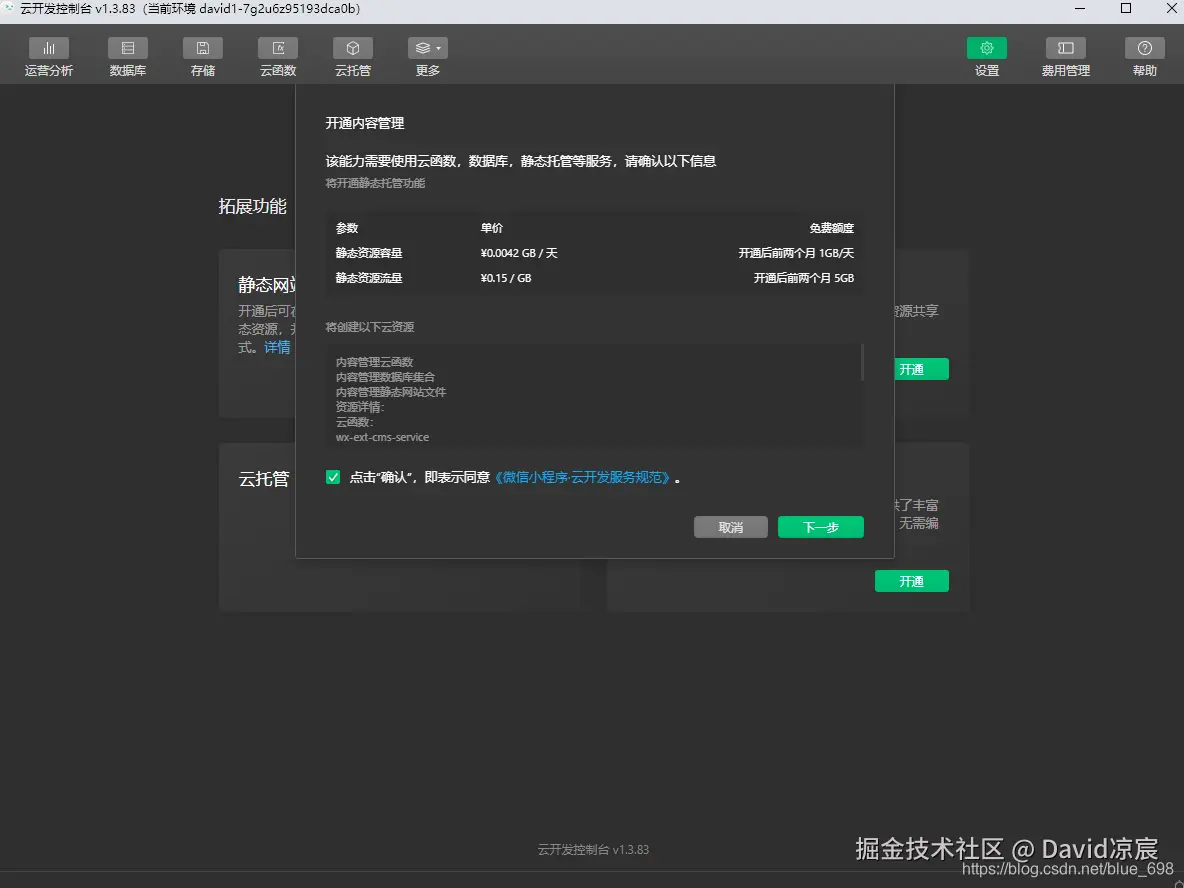Screen dimensions: 1184x888
Task: Open the 帮助 (Help) panel
Action: (1143, 56)
